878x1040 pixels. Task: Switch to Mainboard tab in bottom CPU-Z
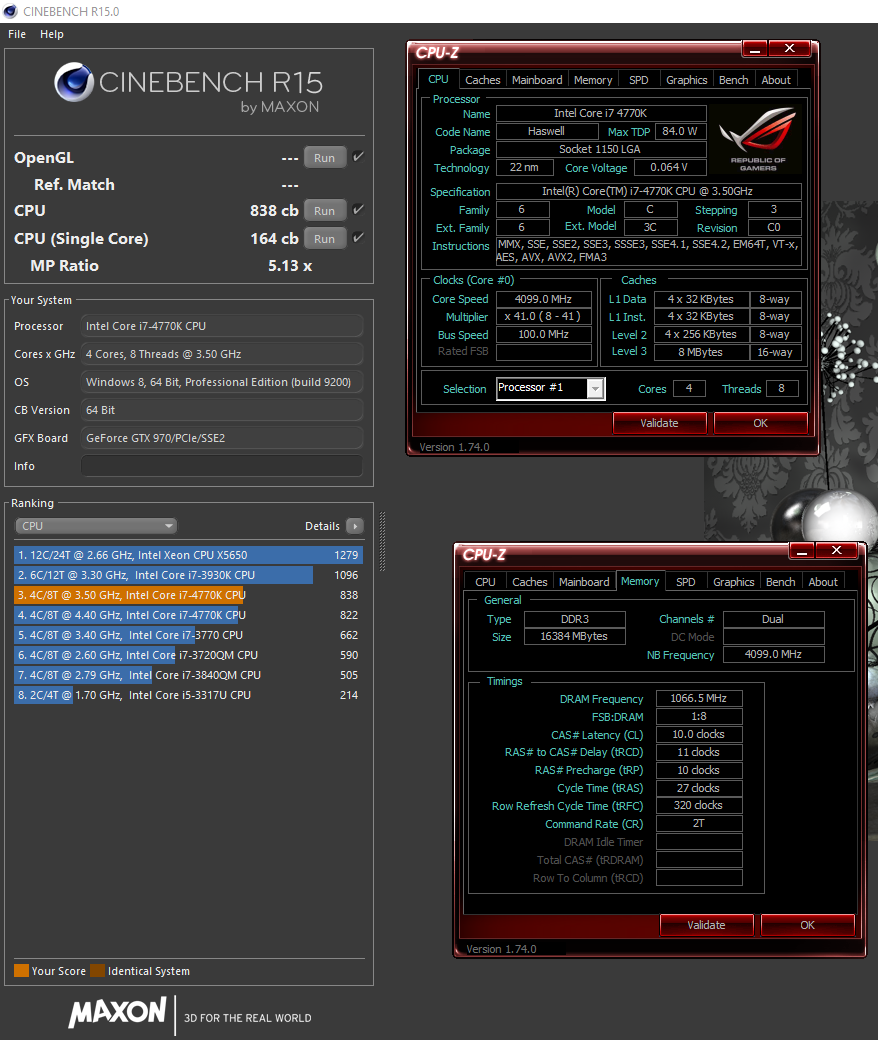coord(584,582)
